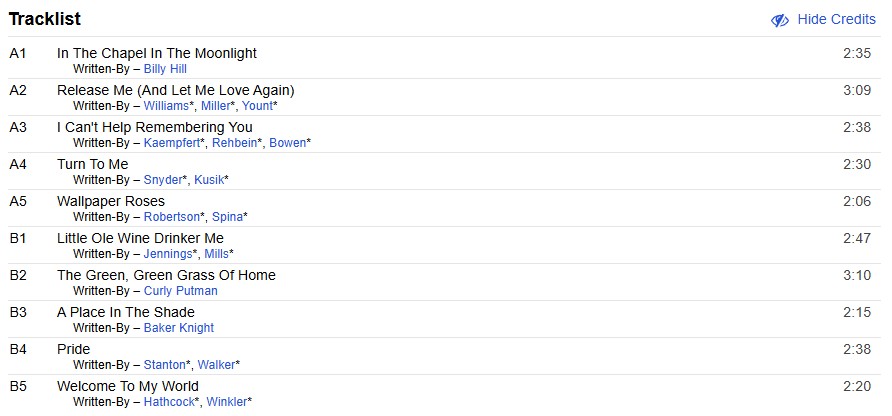The image size is (892, 416).
Task: Click the Rehbein credit link
Action: coord(235,143)
